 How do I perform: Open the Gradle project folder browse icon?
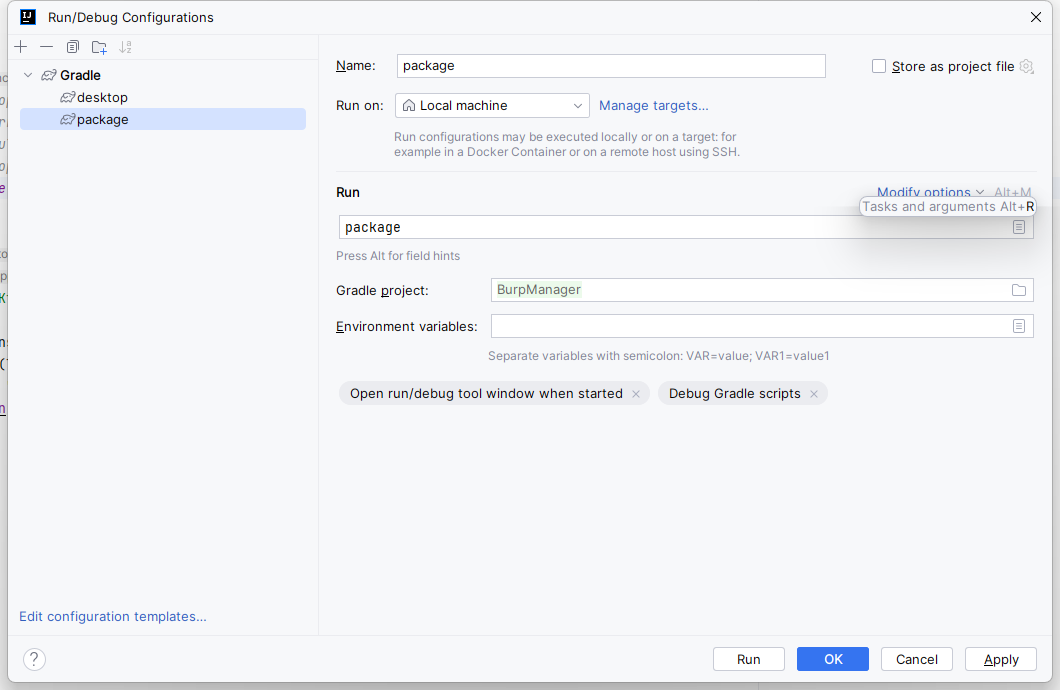pos(1018,290)
